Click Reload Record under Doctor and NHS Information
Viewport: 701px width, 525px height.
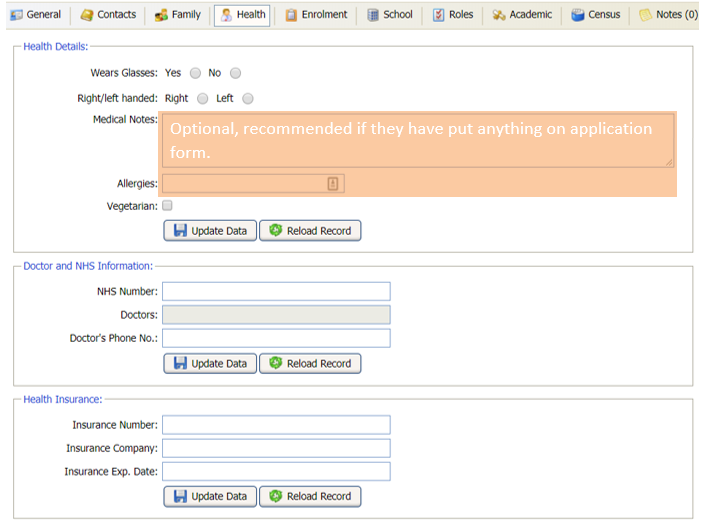310,364
